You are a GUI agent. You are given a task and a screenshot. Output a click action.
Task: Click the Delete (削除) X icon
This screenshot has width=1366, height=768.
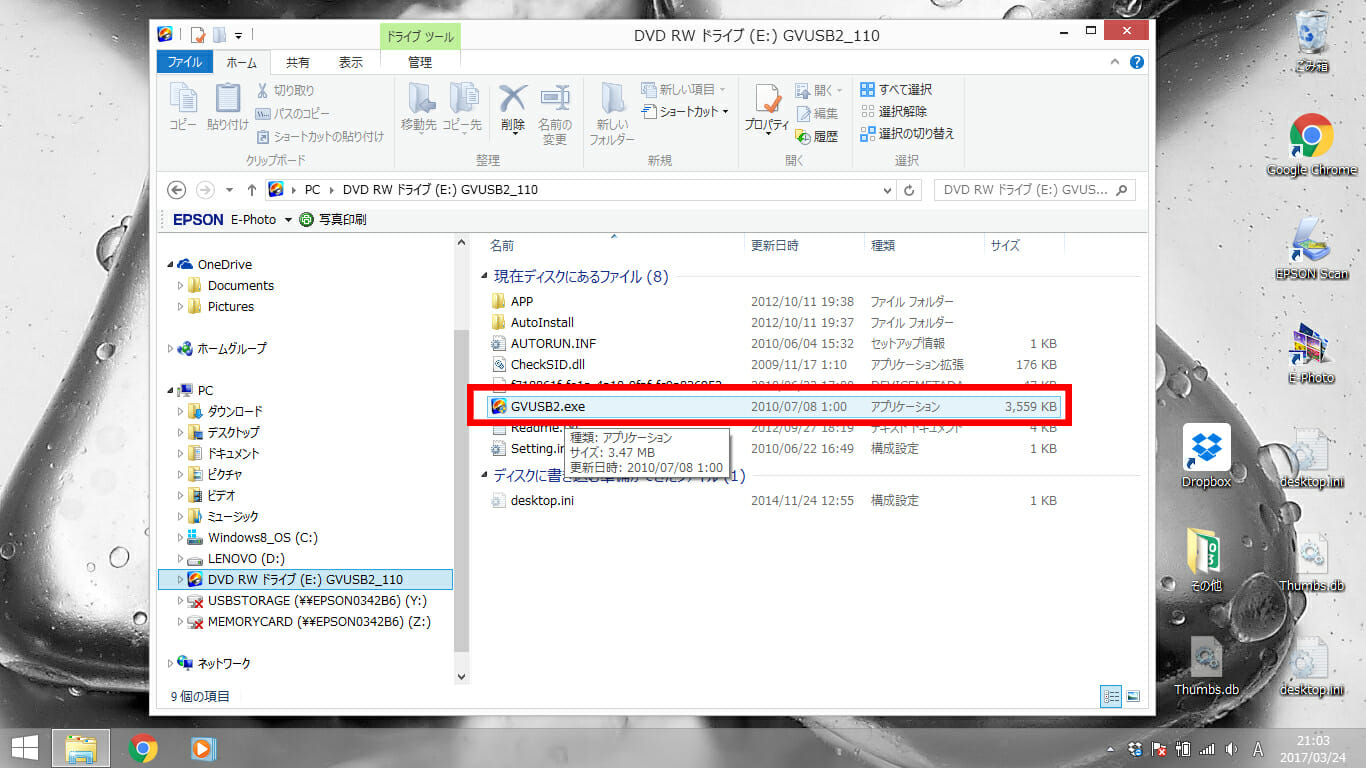pyautogui.click(x=513, y=107)
